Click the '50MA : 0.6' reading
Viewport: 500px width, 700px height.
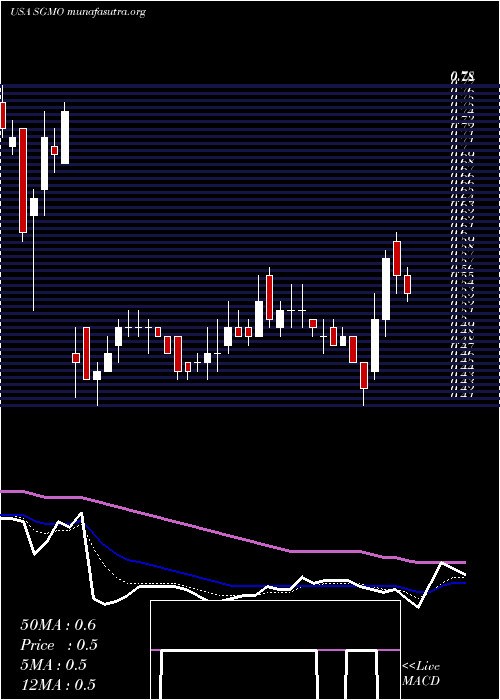coord(58,625)
